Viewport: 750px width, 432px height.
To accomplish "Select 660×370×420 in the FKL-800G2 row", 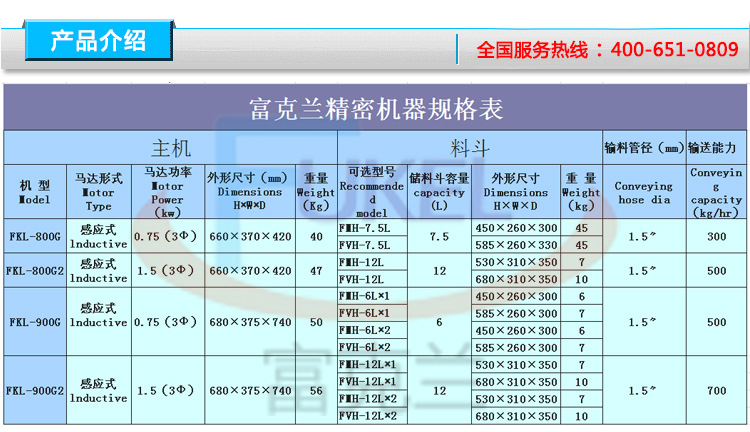I will [x=250, y=271].
